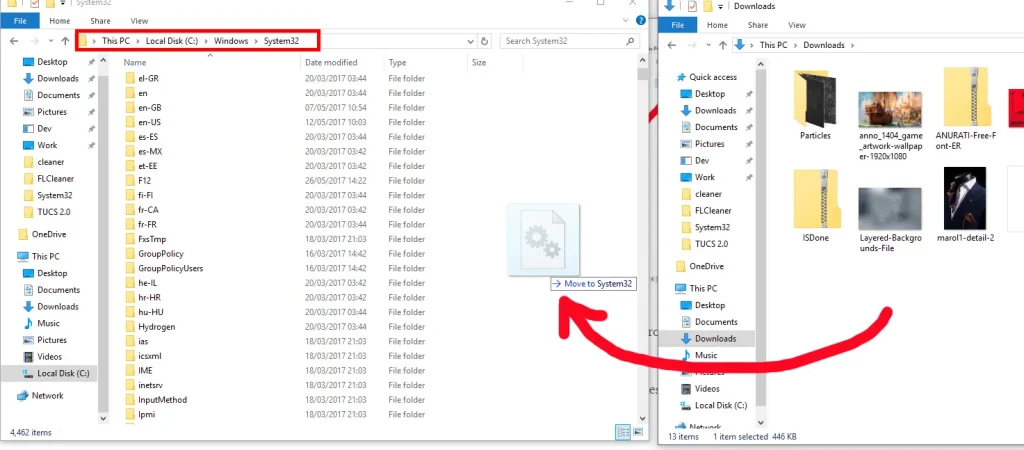This screenshot has width=1024, height=450.
Task: Open the Home ribbon tab in System32 window
Action: coord(59,21)
